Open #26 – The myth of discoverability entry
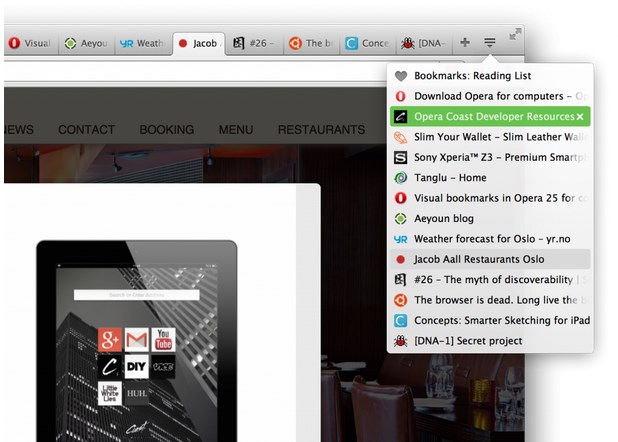Viewport: 618px width, 442px height. tap(490, 280)
